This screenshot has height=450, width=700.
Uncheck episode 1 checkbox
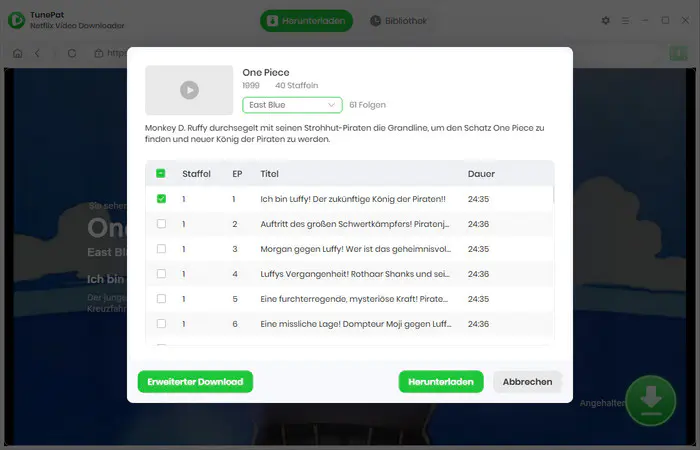(x=161, y=199)
